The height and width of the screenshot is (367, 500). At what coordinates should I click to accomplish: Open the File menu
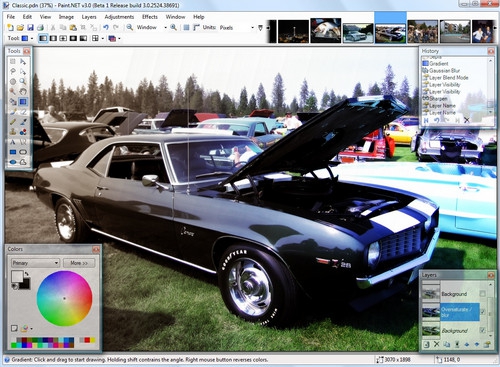click(x=11, y=17)
